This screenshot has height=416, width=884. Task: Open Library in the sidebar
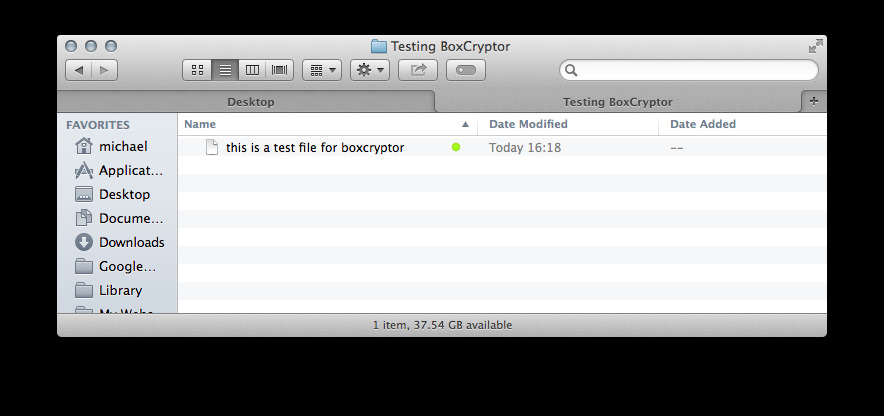(108, 290)
